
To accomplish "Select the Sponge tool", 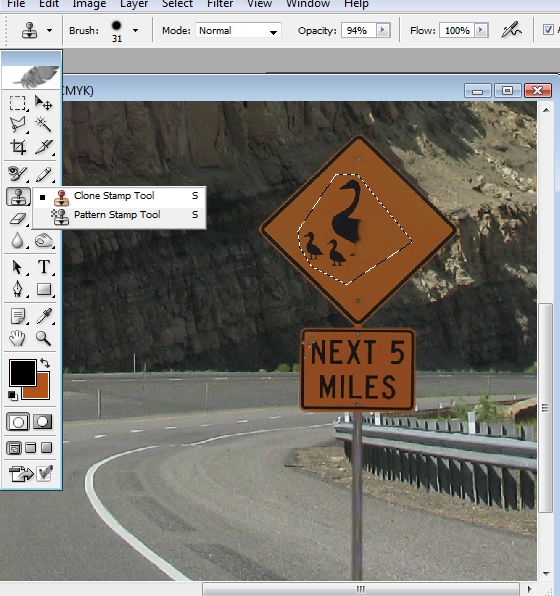I will pos(43,241).
